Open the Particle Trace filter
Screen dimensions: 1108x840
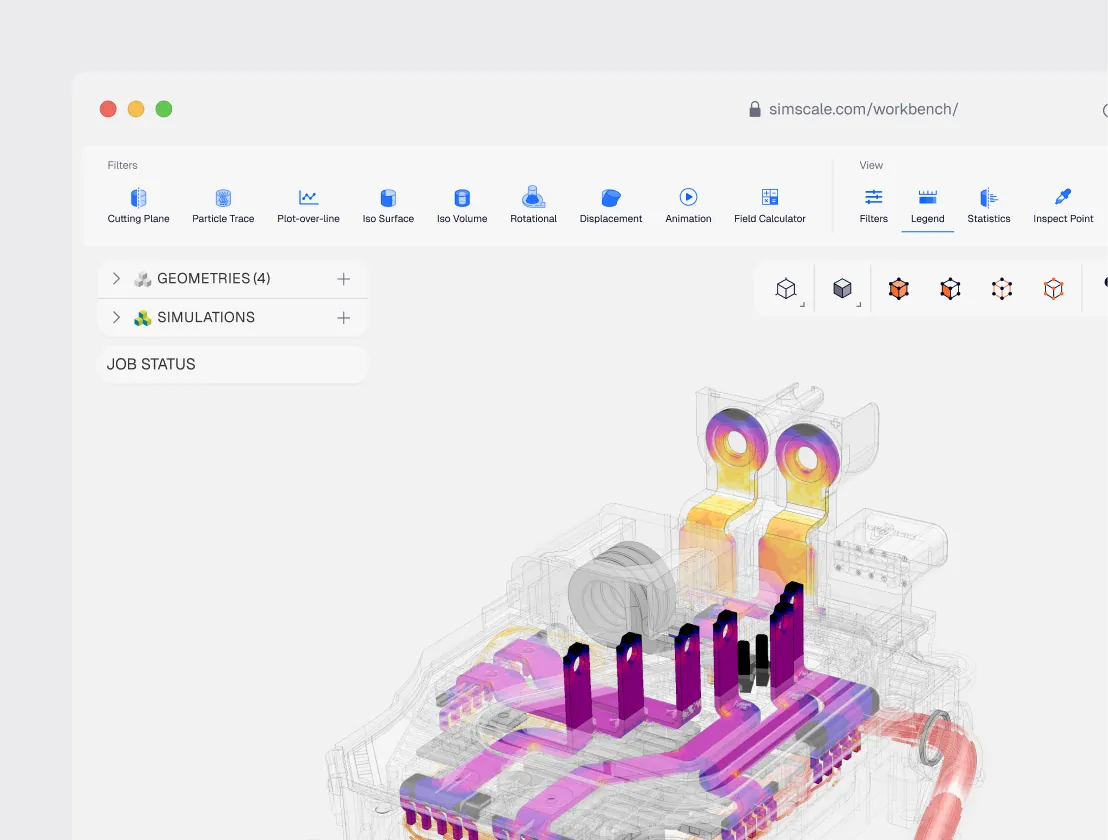click(x=223, y=206)
